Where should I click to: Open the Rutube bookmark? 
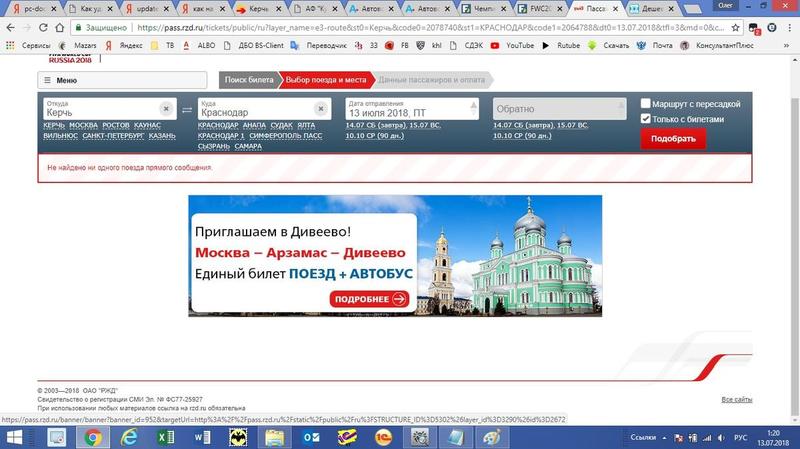[561, 45]
